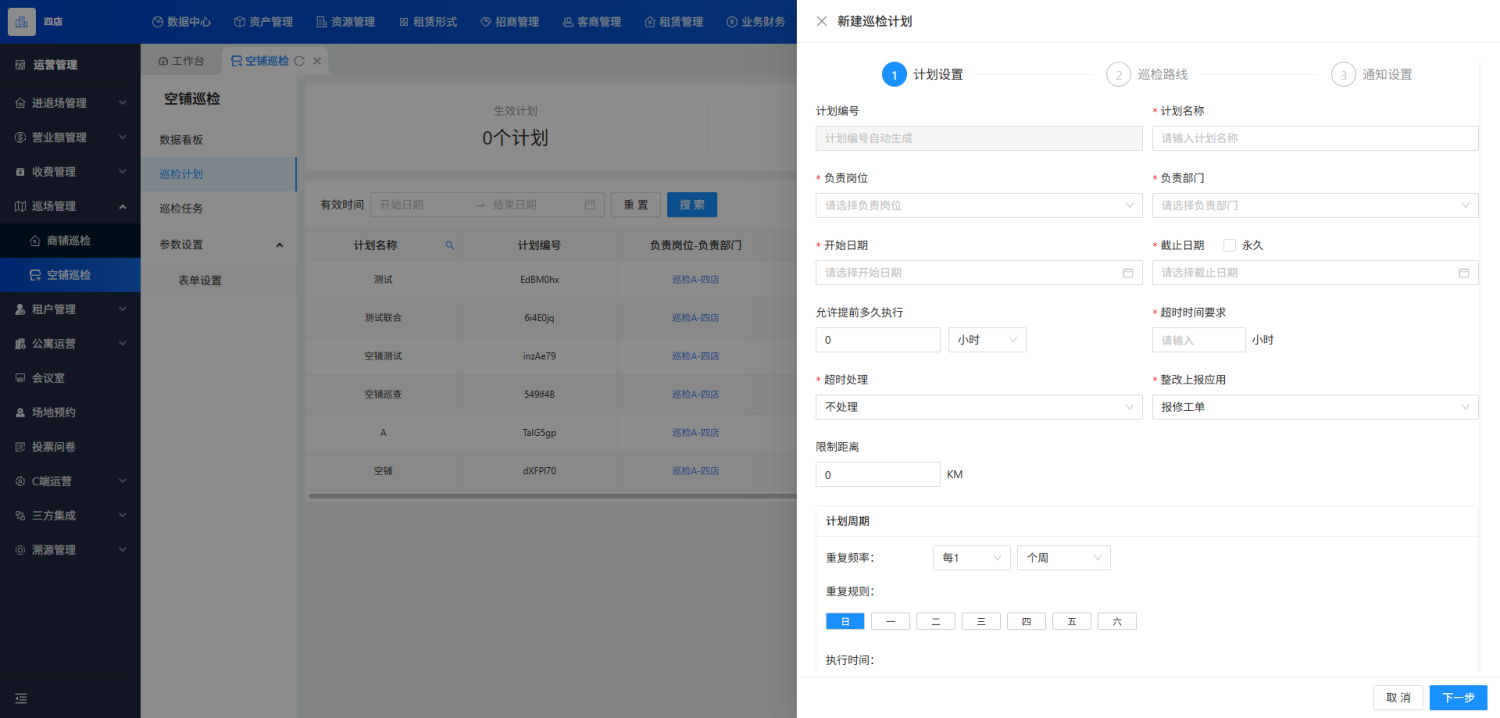Select 二 in the repeat rule days
The image size is (1500, 718).
[x=936, y=621]
